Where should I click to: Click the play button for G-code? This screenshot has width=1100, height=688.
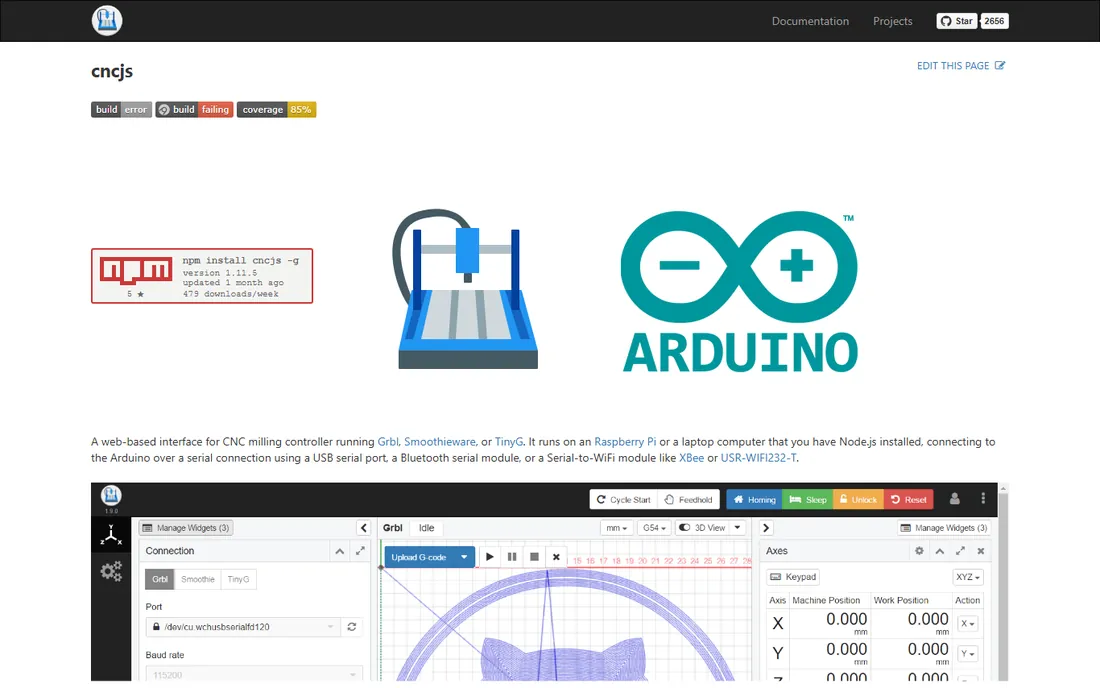point(490,557)
